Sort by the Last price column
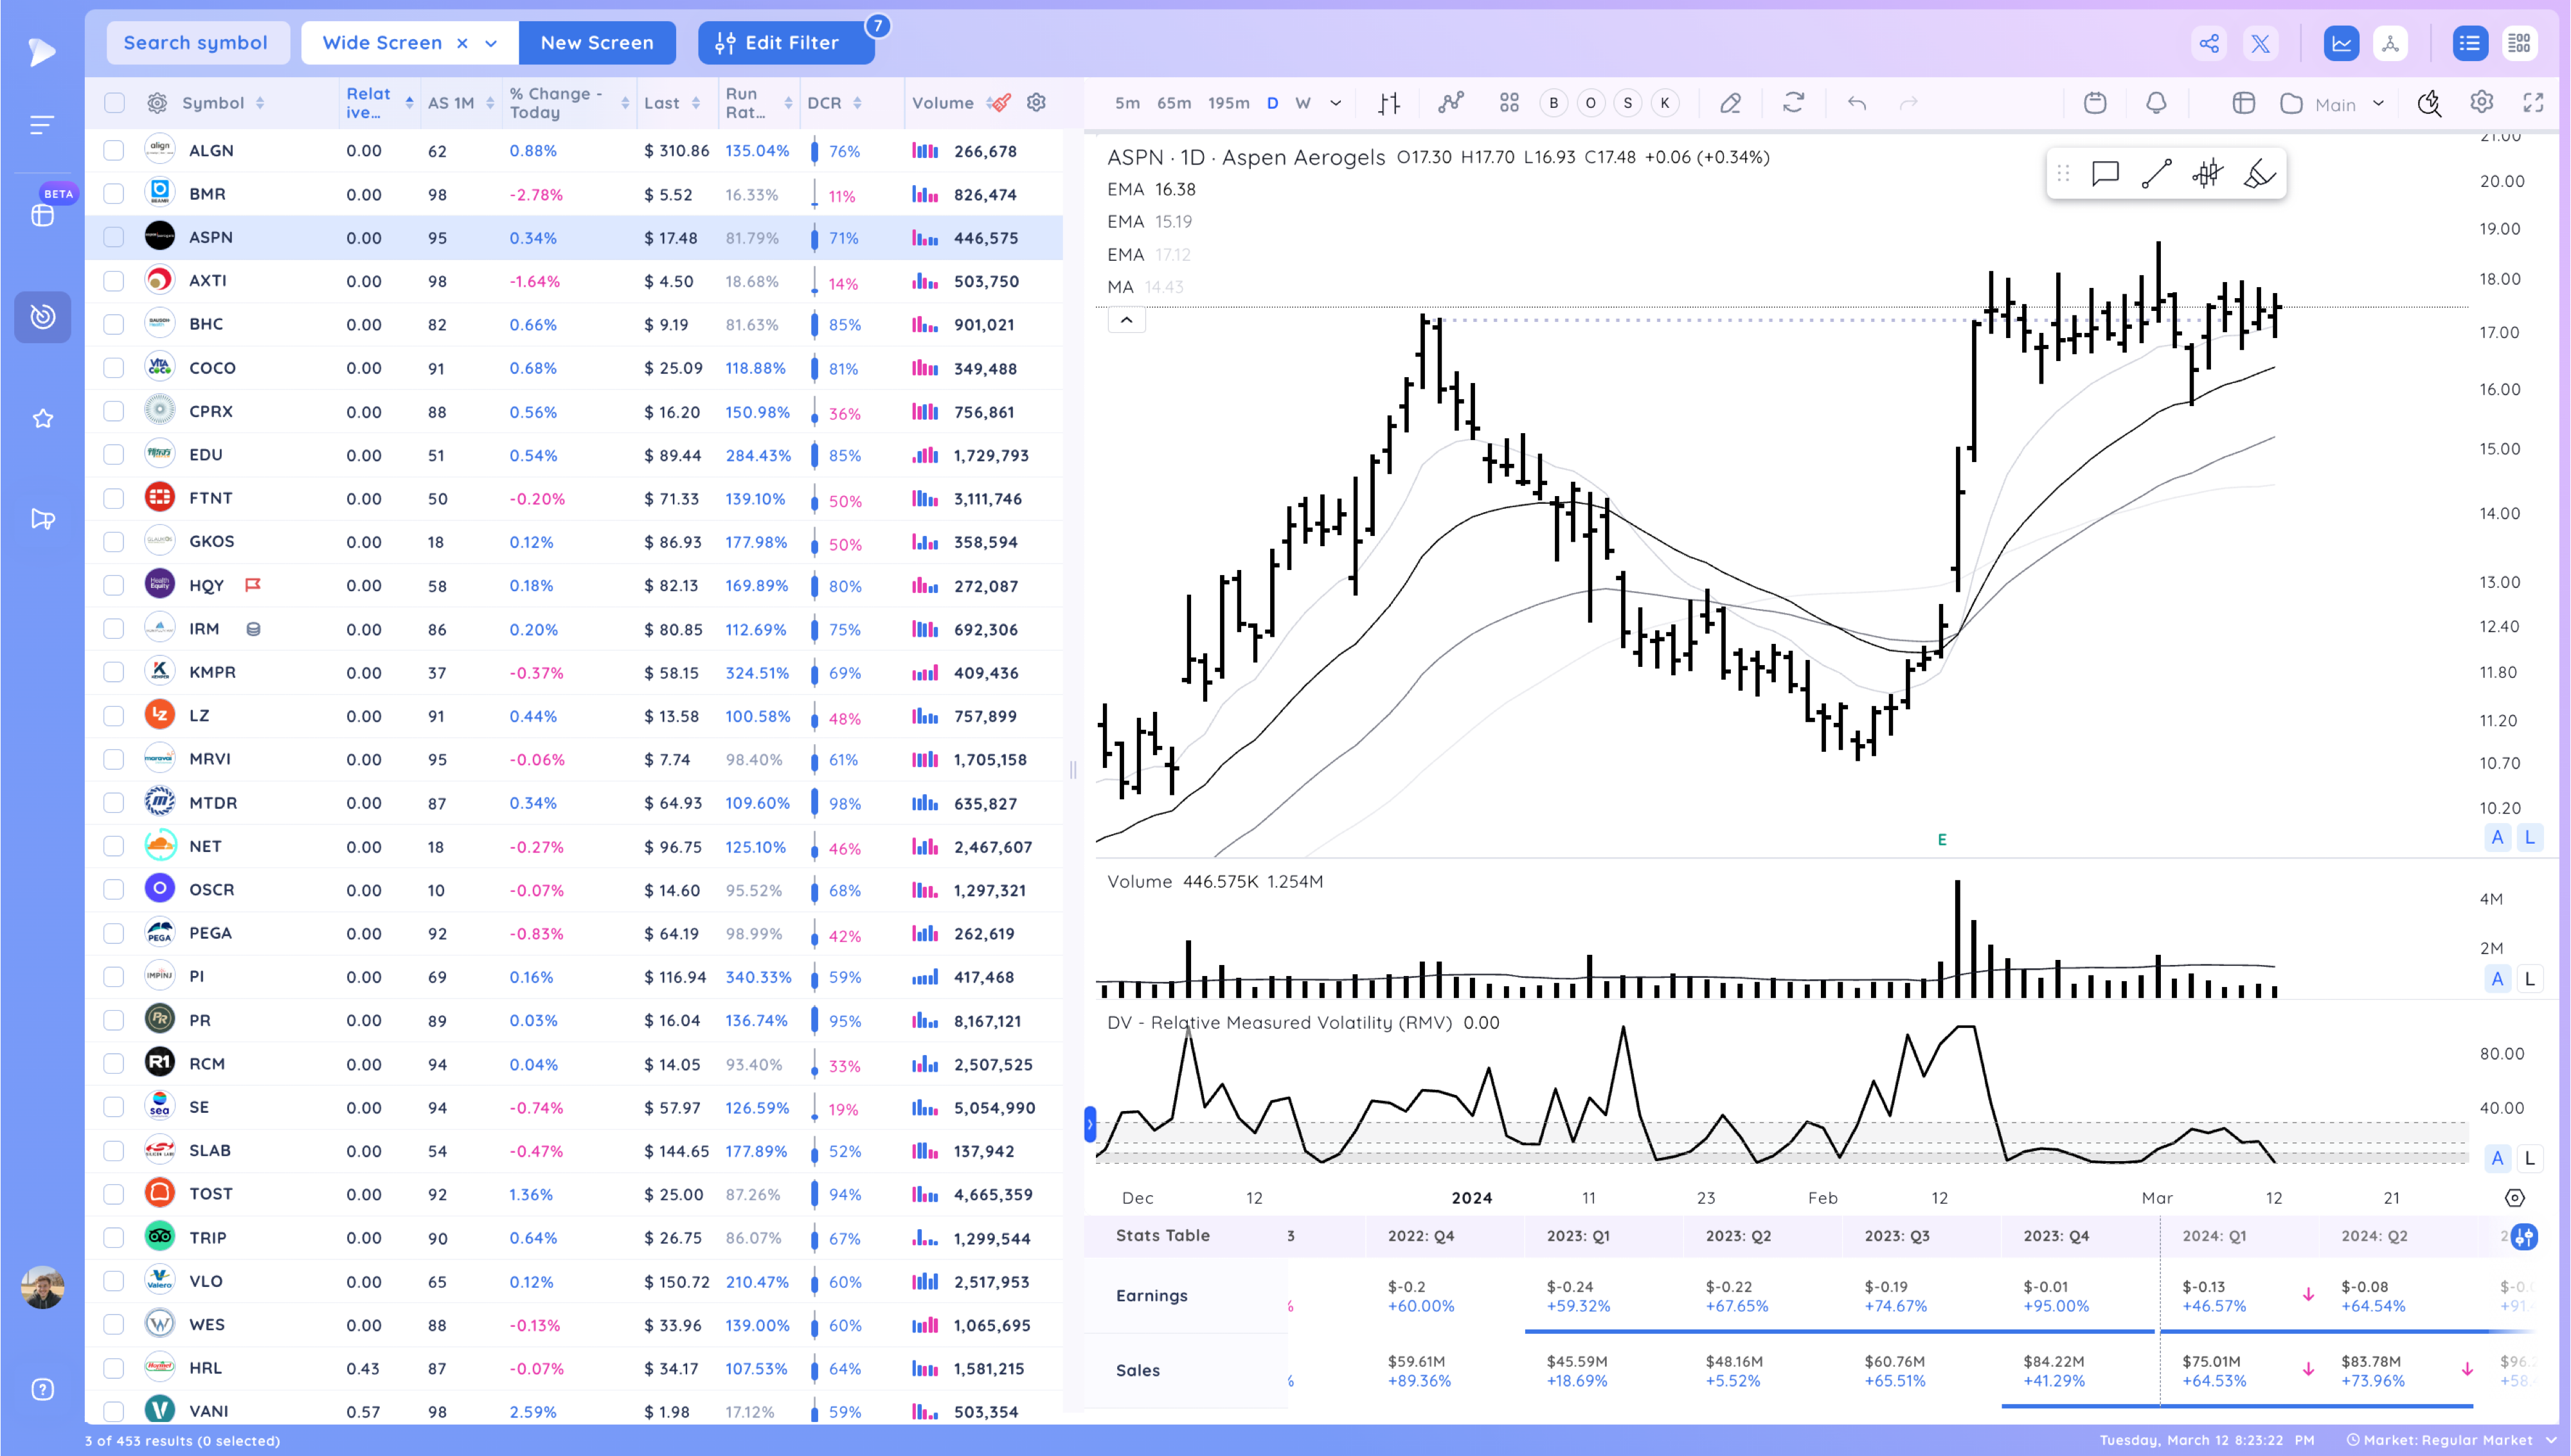Viewport: 2571px width, 1456px height. 696,103
